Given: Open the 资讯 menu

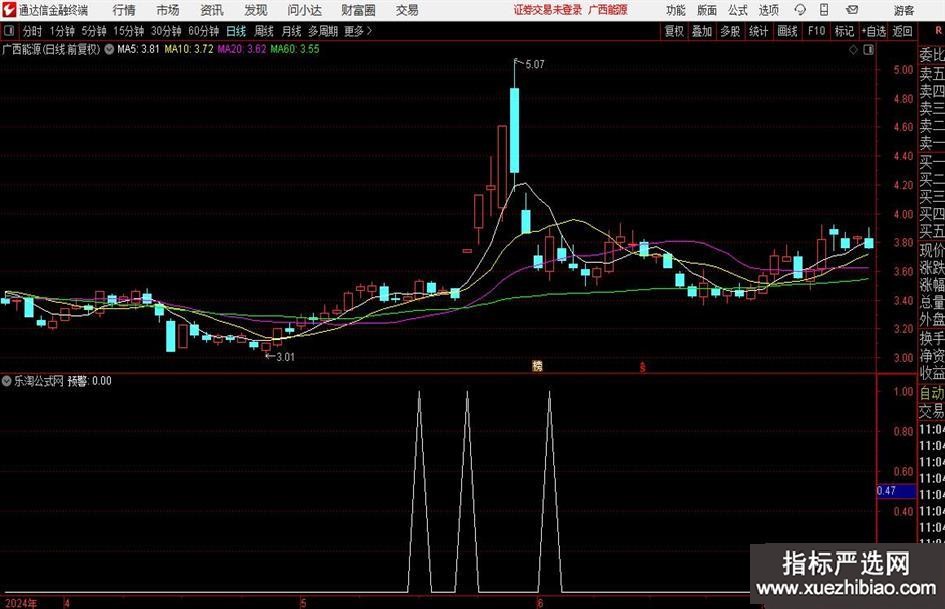Looking at the screenshot, I should coord(212,10).
